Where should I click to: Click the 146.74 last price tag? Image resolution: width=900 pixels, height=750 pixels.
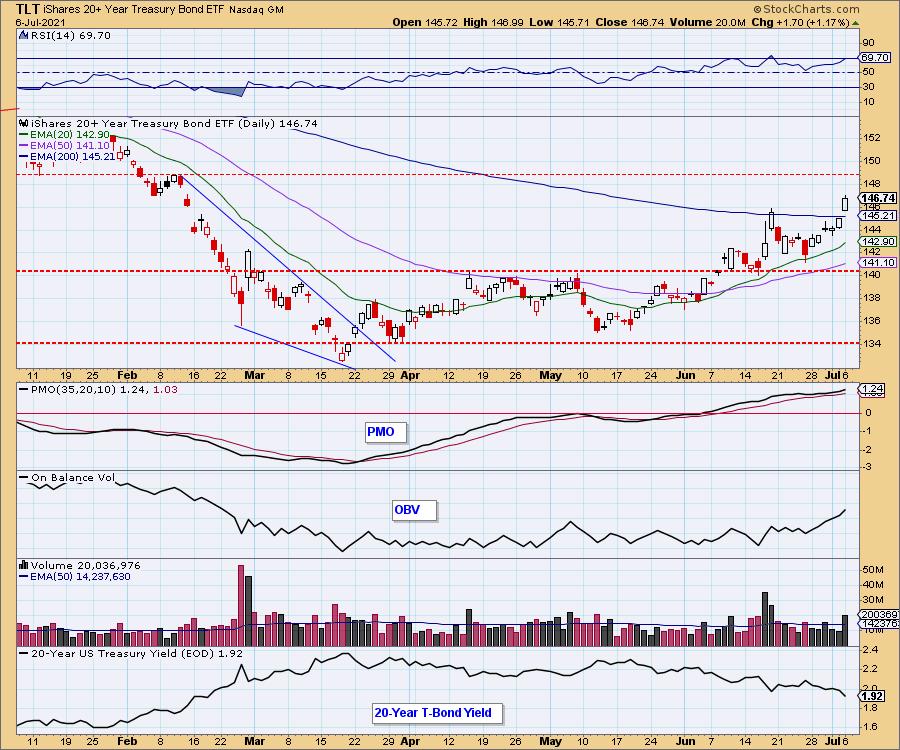pyautogui.click(x=878, y=198)
